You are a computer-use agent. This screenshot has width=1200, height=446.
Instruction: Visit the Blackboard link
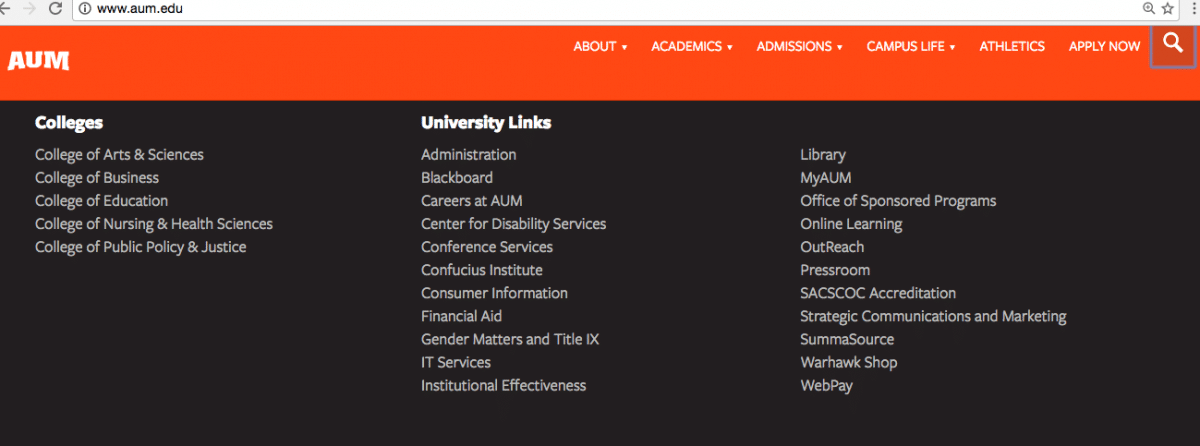point(457,178)
